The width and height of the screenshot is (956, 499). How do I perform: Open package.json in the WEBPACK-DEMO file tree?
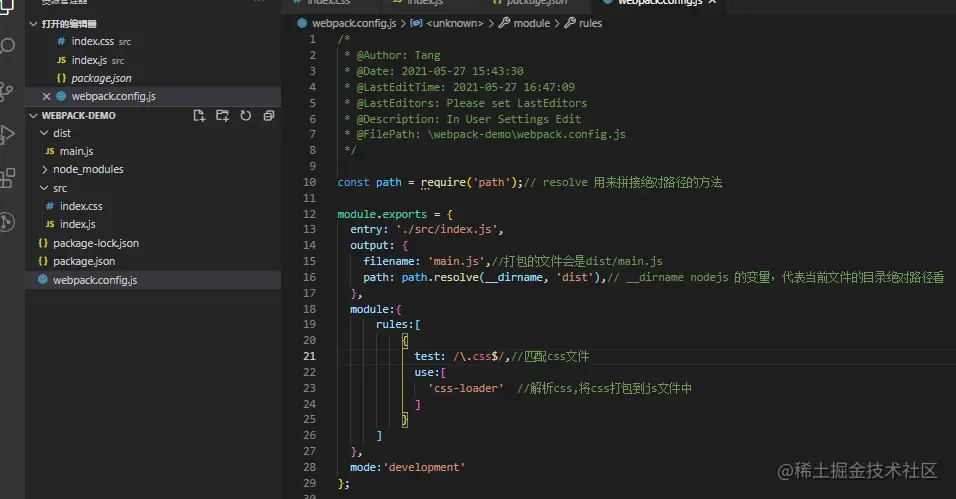coord(153,261)
